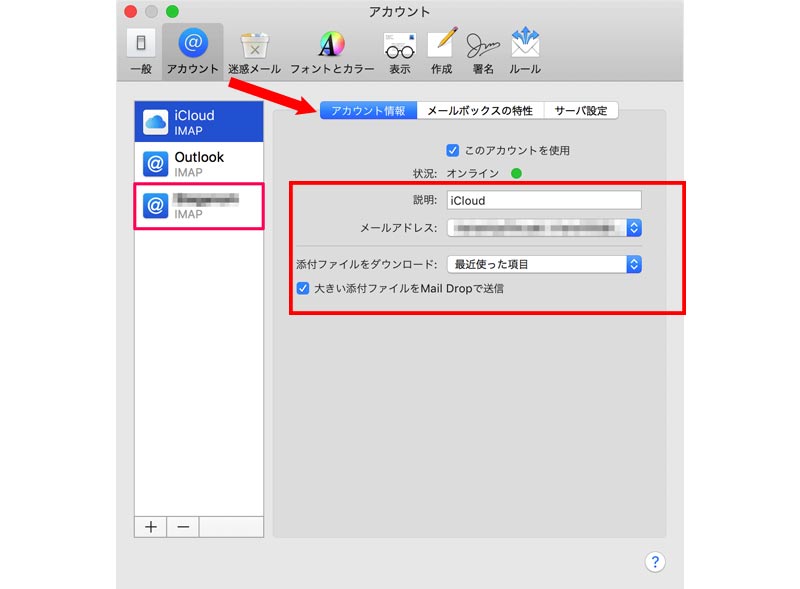Open the 一般 (General) preferences pane
Image resolution: width=800 pixels, height=589 pixels.
[x=141, y=52]
